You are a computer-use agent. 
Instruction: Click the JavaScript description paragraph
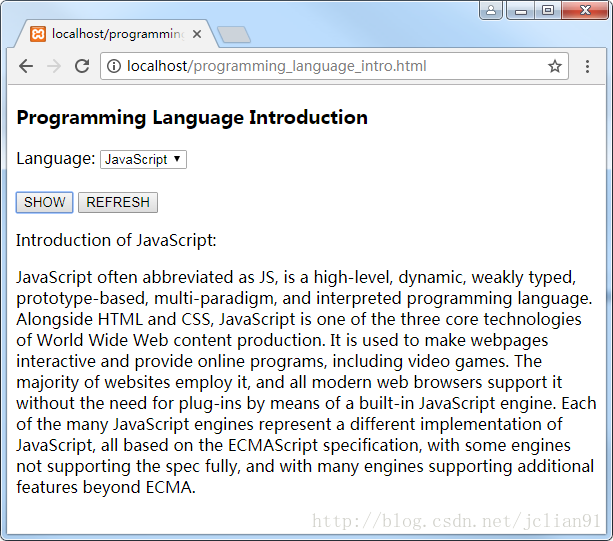click(x=306, y=382)
